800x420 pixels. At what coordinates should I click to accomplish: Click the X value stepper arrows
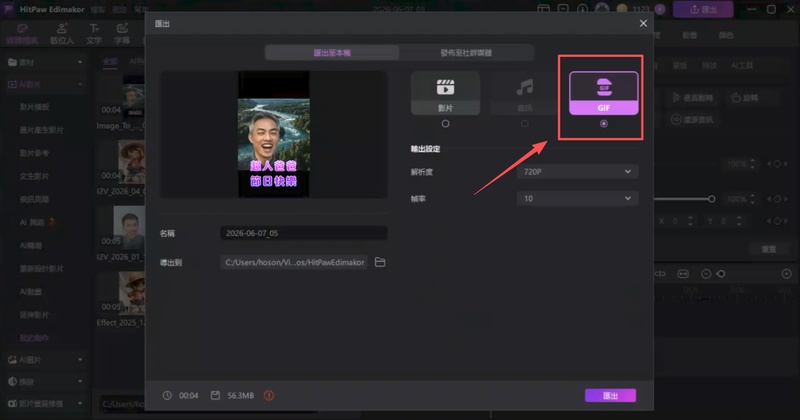pyautogui.click(x=690, y=221)
